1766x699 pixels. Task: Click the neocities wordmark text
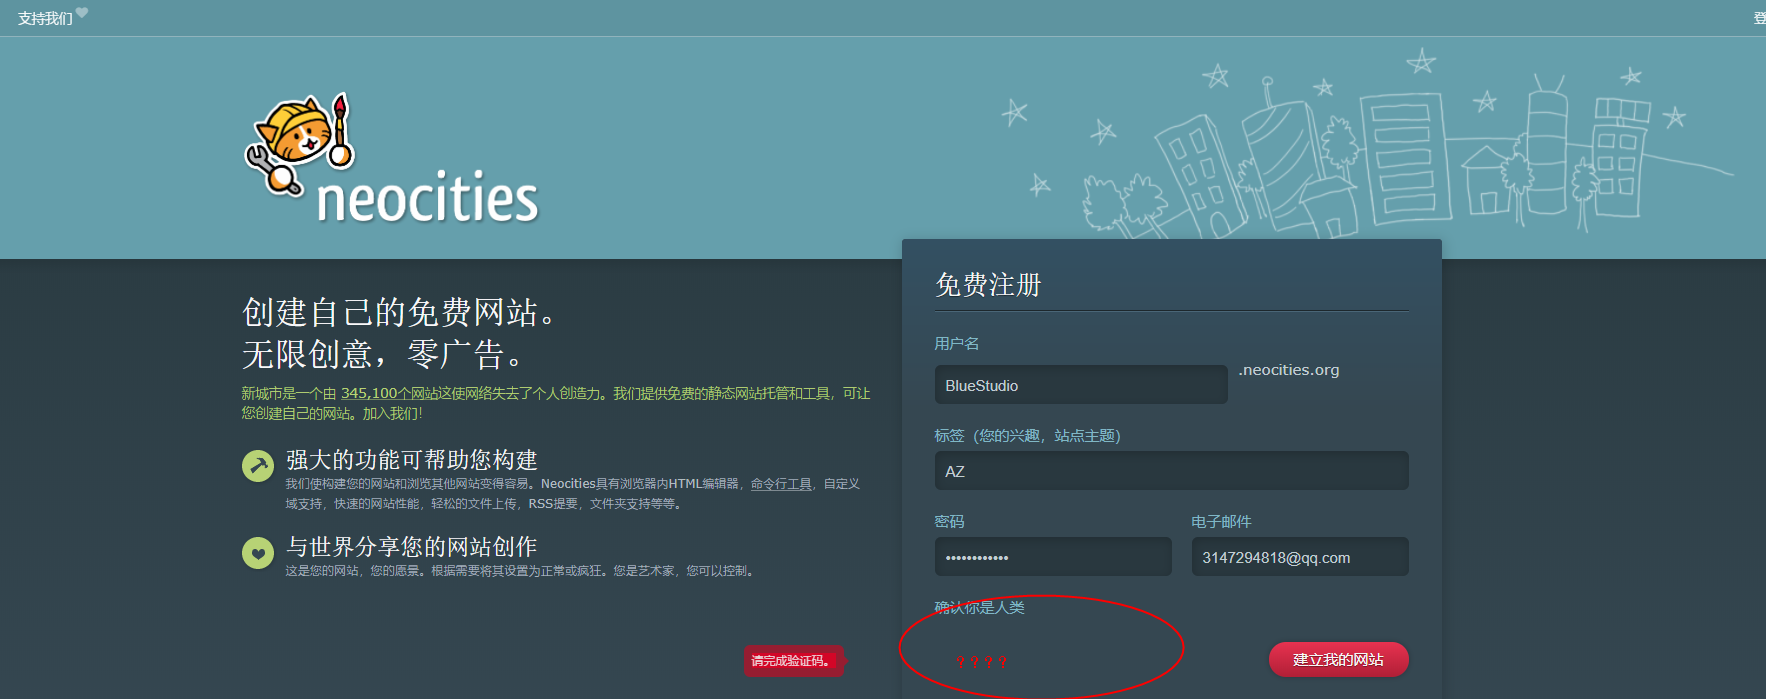point(427,197)
